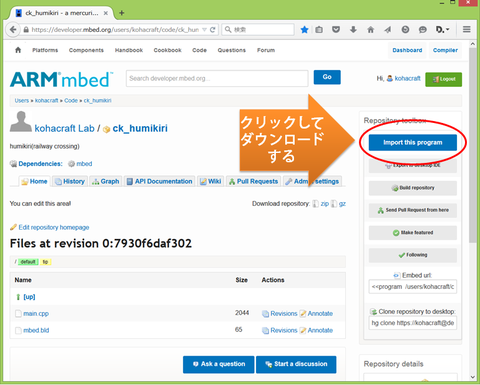Switch to the Wiki tab

click(x=210, y=181)
